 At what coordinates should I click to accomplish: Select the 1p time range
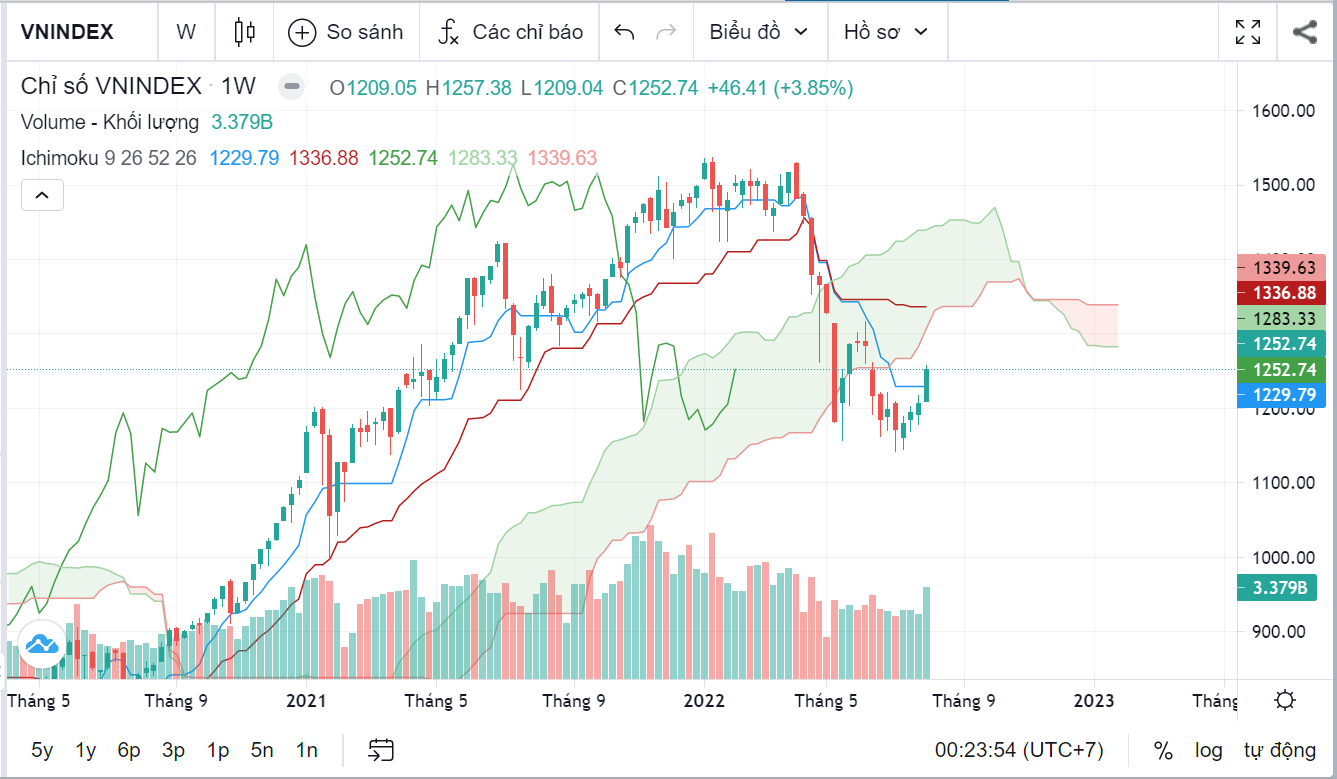tap(218, 750)
